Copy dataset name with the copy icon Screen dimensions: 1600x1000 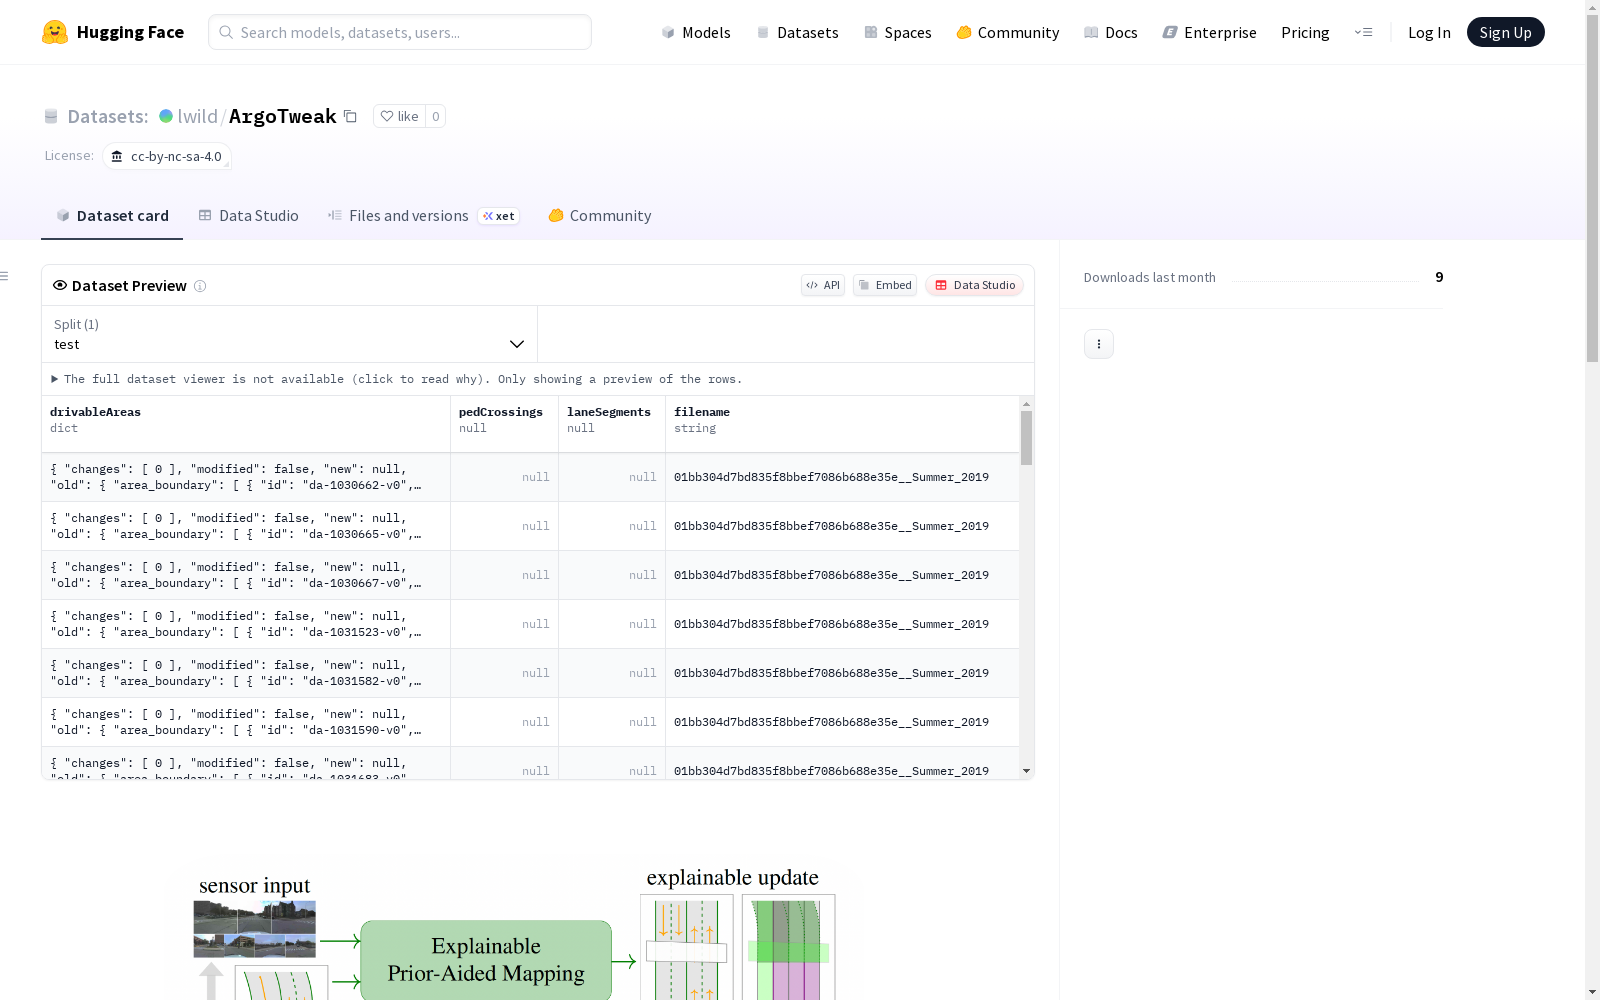(350, 116)
